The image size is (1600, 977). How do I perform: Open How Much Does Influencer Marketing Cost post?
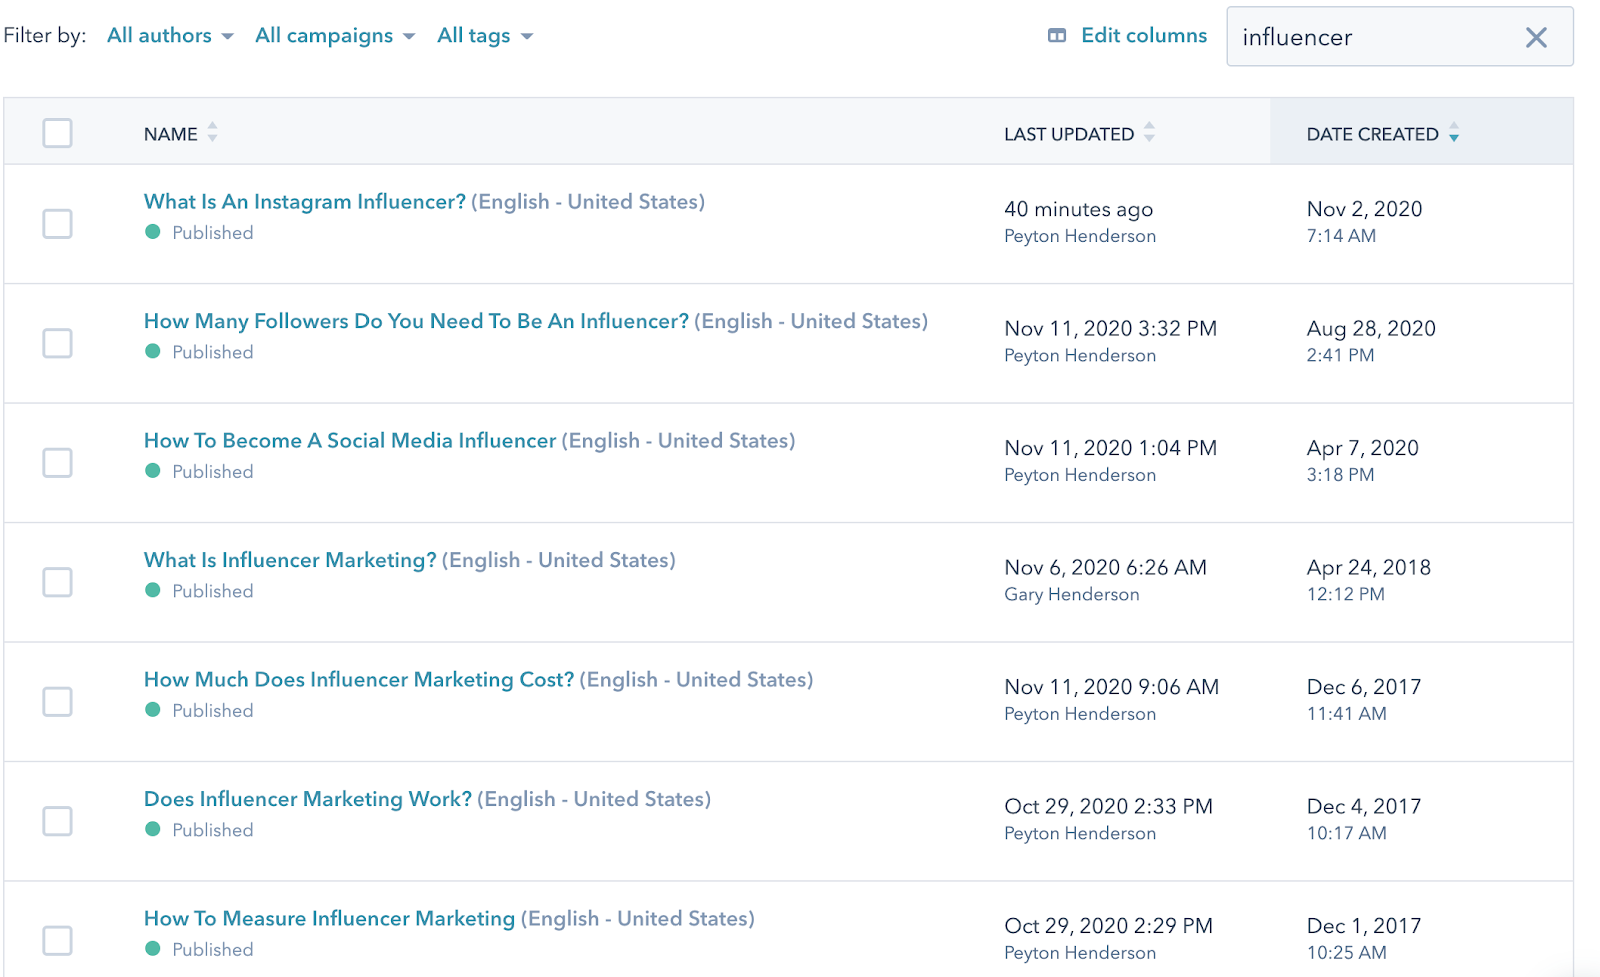click(x=359, y=680)
